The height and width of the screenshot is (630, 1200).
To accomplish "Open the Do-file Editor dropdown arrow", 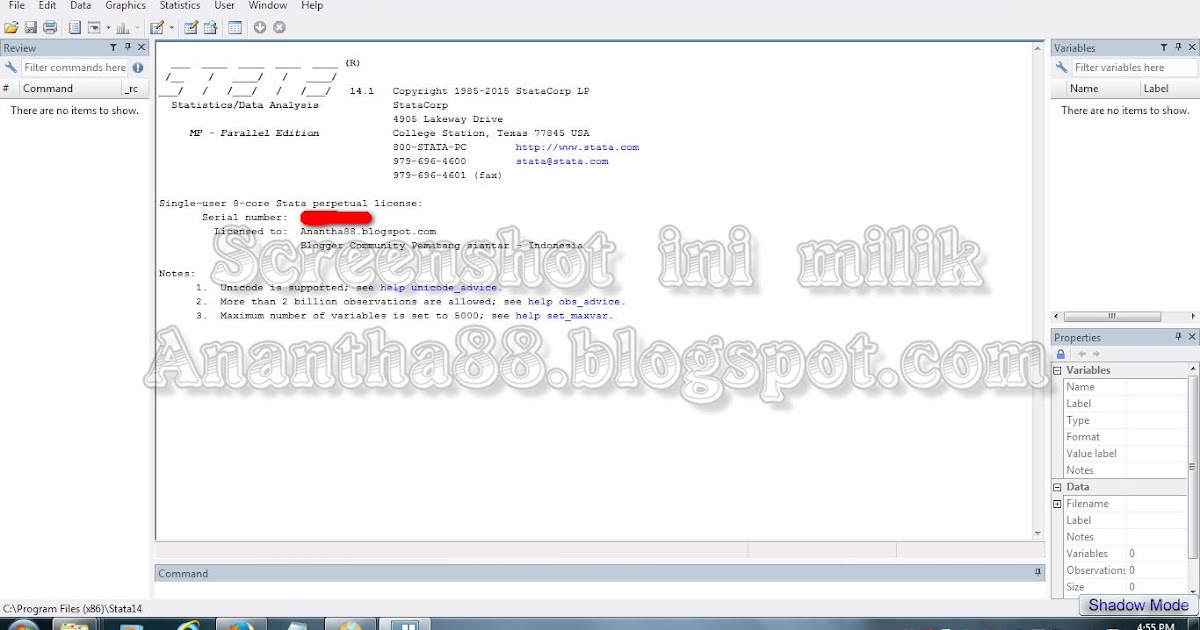I will click(x=171, y=28).
